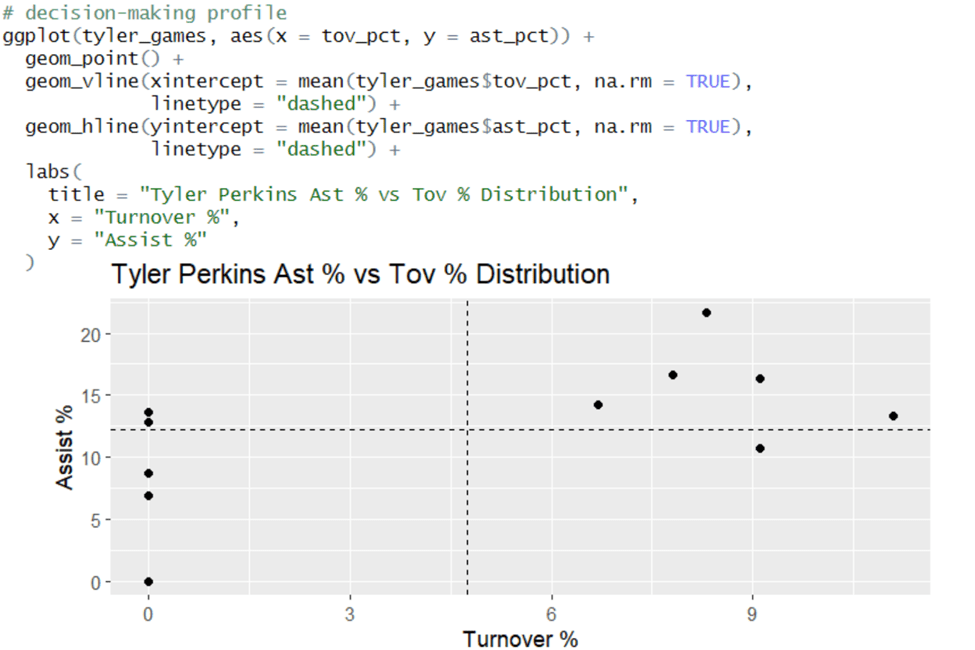Select the data point with the highest assist percentage
Viewport: 975px width, 650px height.
[x=706, y=313]
